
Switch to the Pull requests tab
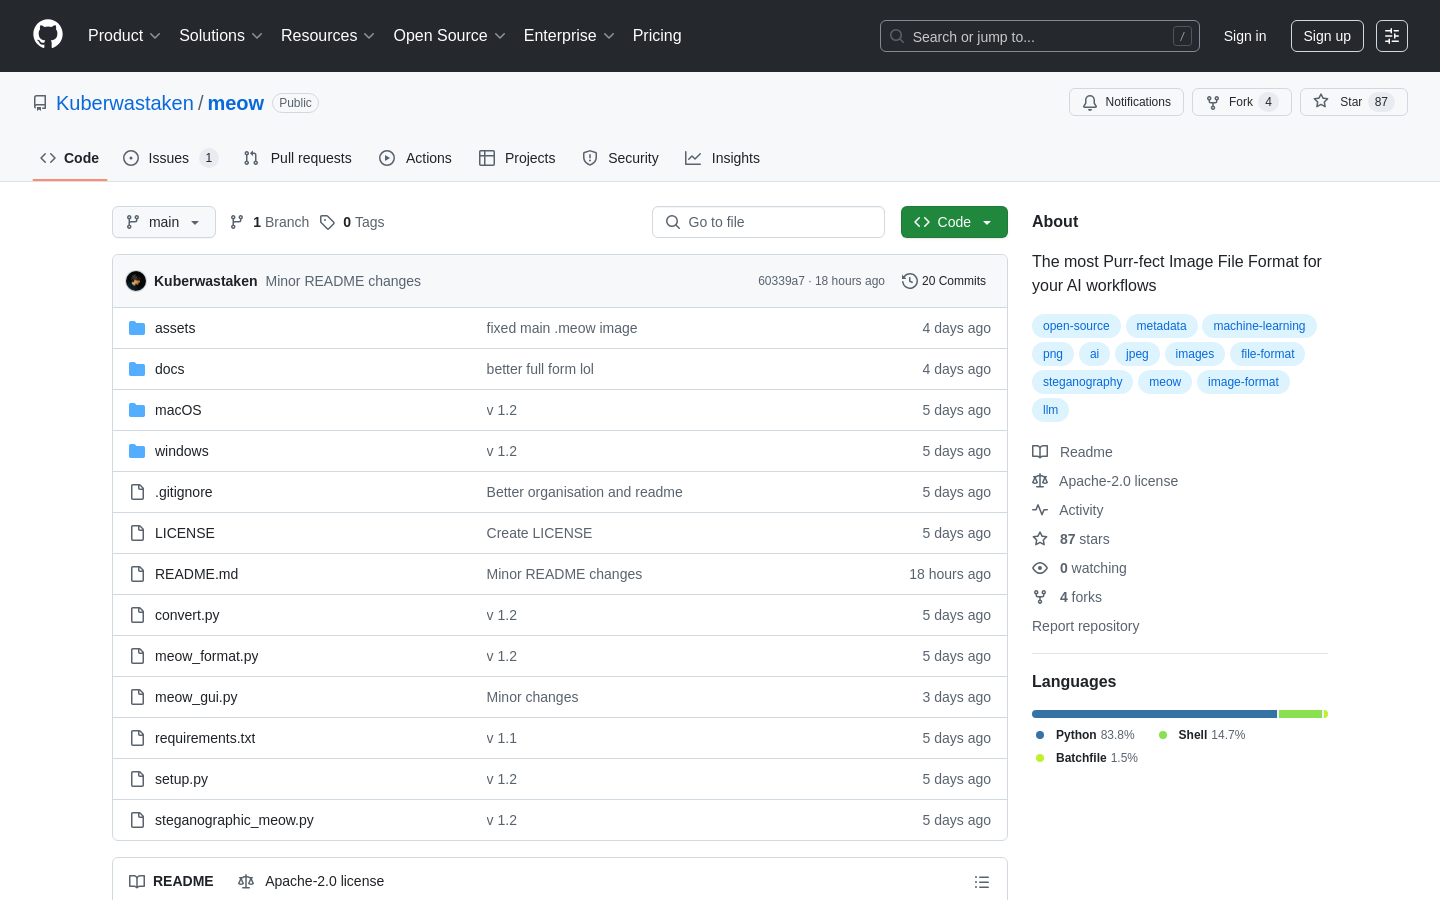click(298, 158)
